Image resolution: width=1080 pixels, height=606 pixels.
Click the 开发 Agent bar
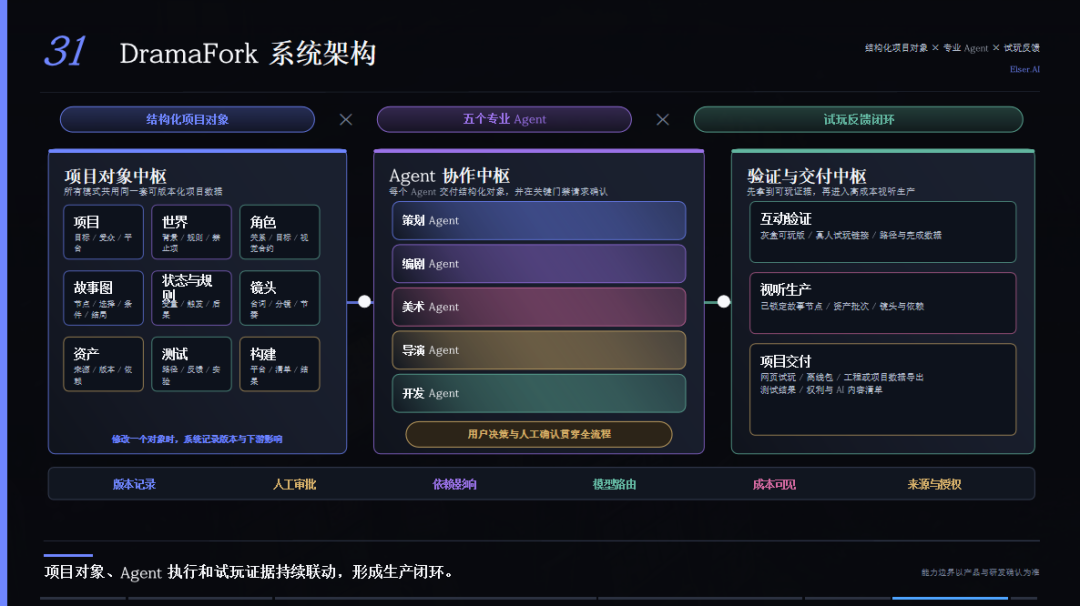pyautogui.click(x=539, y=393)
